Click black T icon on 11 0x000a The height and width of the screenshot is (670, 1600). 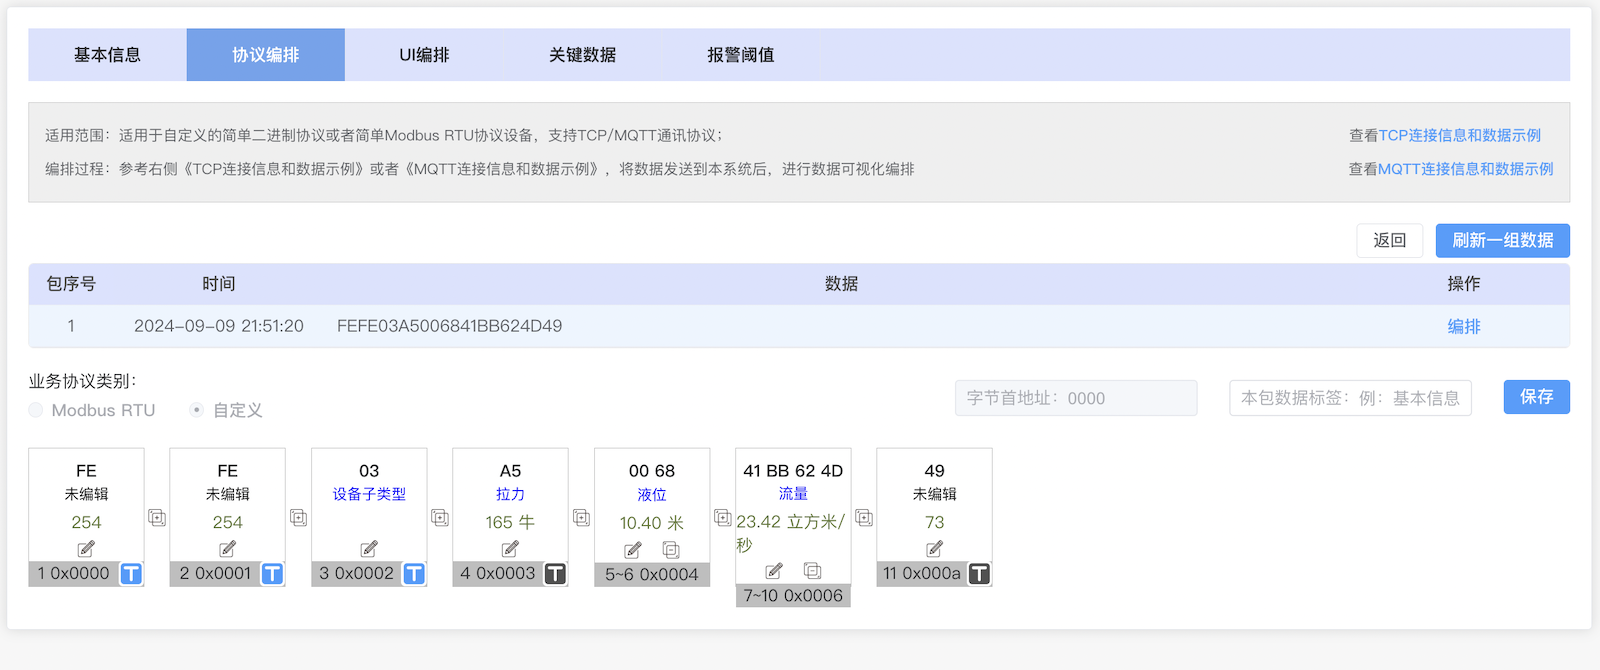(x=979, y=574)
